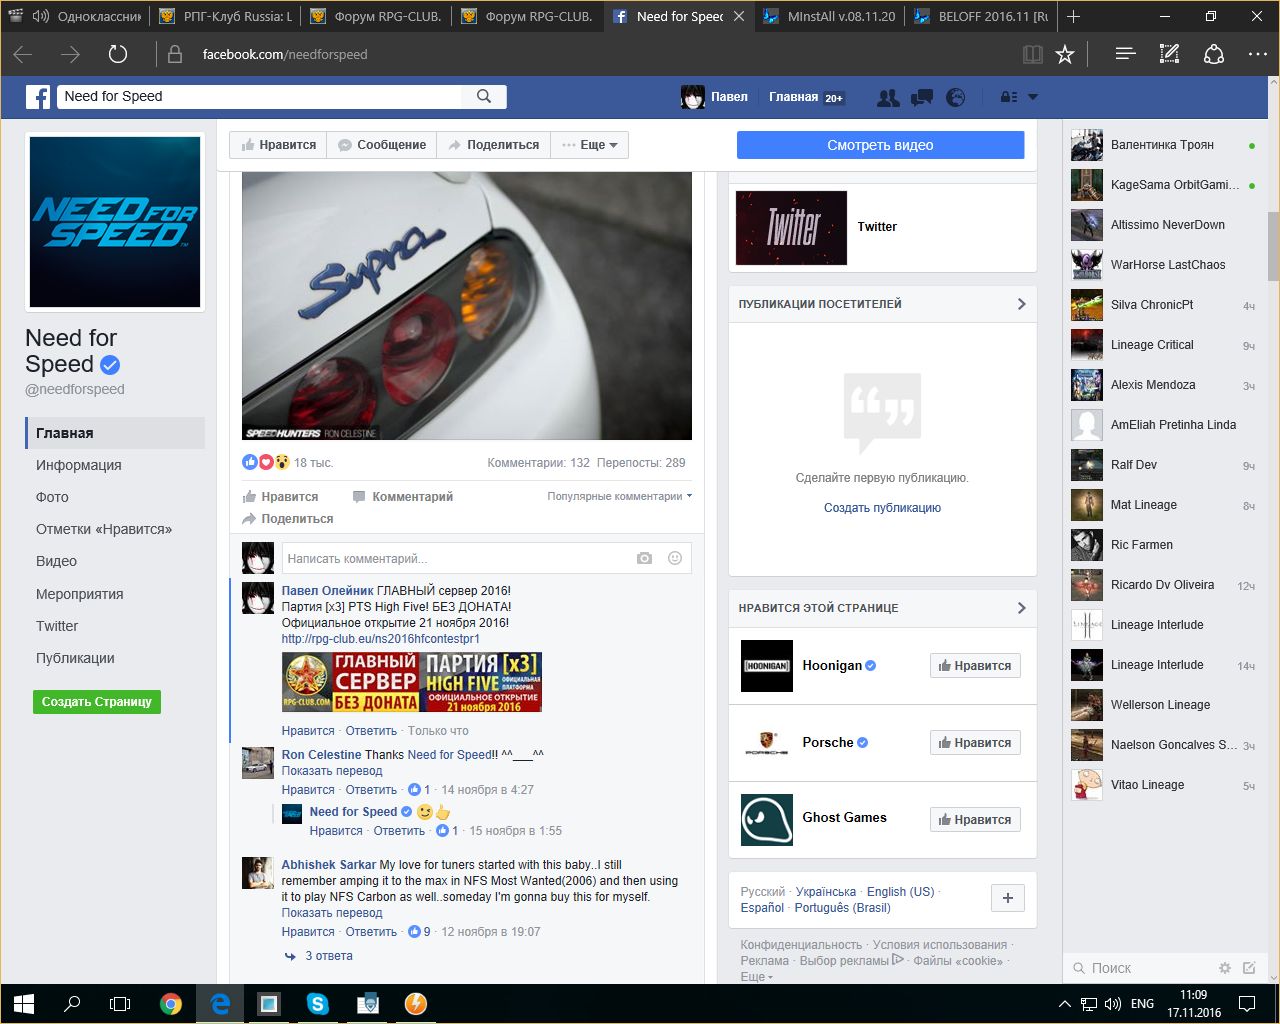This screenshot has width=1280, height=1024.
Task: Like Ghost Games page
Action: 975,820
